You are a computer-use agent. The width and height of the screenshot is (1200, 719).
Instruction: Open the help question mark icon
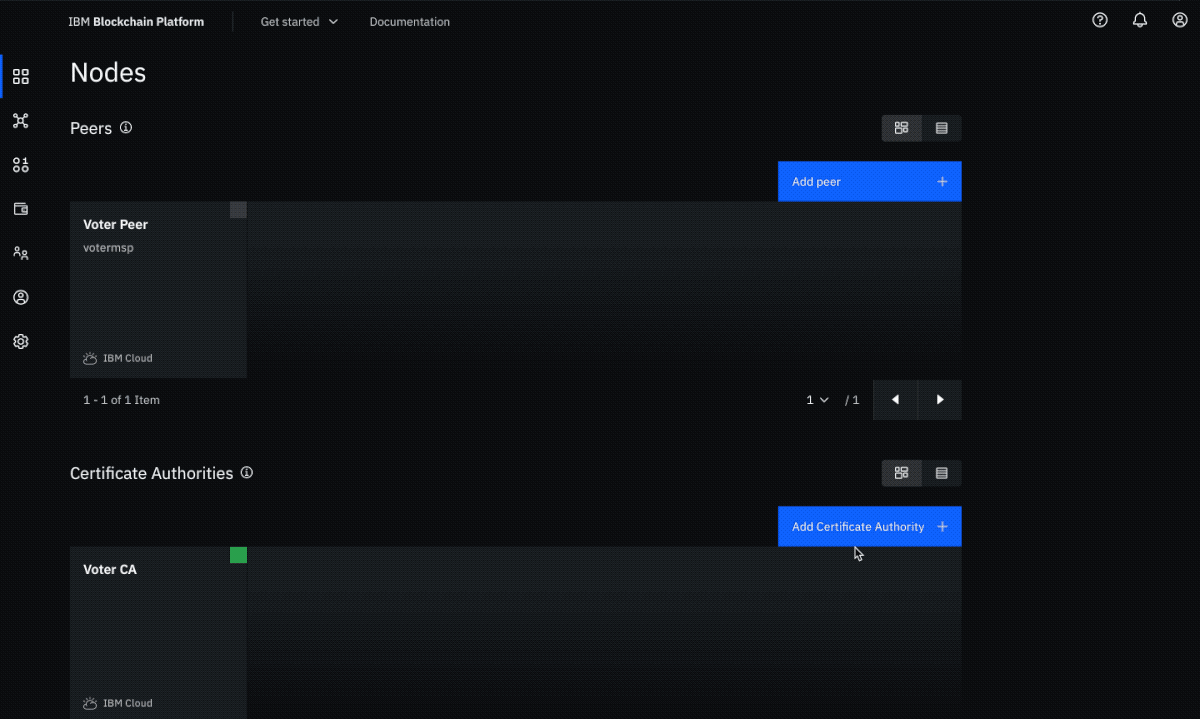pyautogui.click(x=1100, y=20)
